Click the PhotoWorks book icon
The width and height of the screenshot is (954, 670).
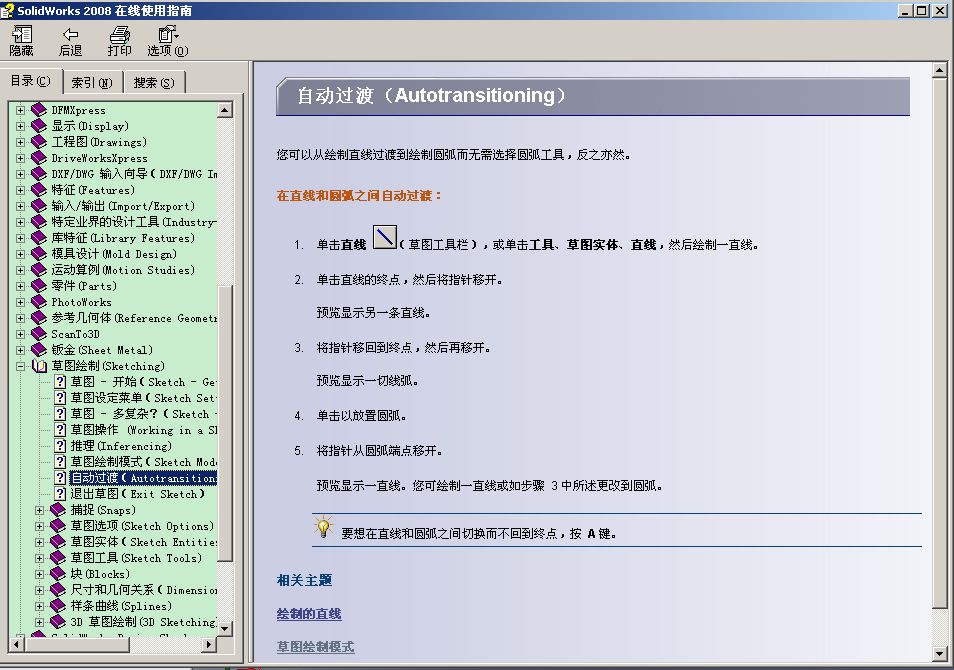pyautogui.click(x=39, y=302)
